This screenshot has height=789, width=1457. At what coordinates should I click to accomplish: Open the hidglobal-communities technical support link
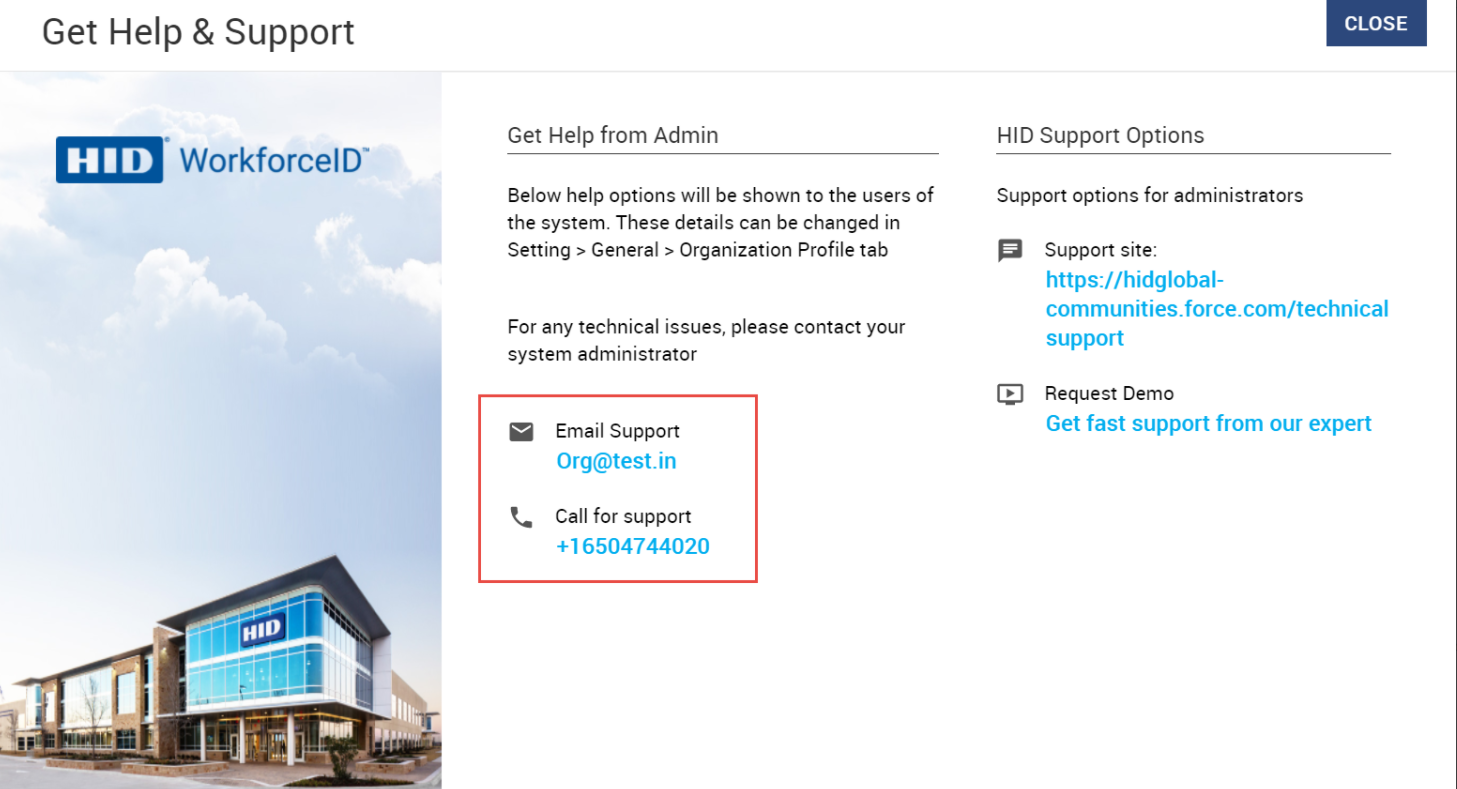[1216, 309]
